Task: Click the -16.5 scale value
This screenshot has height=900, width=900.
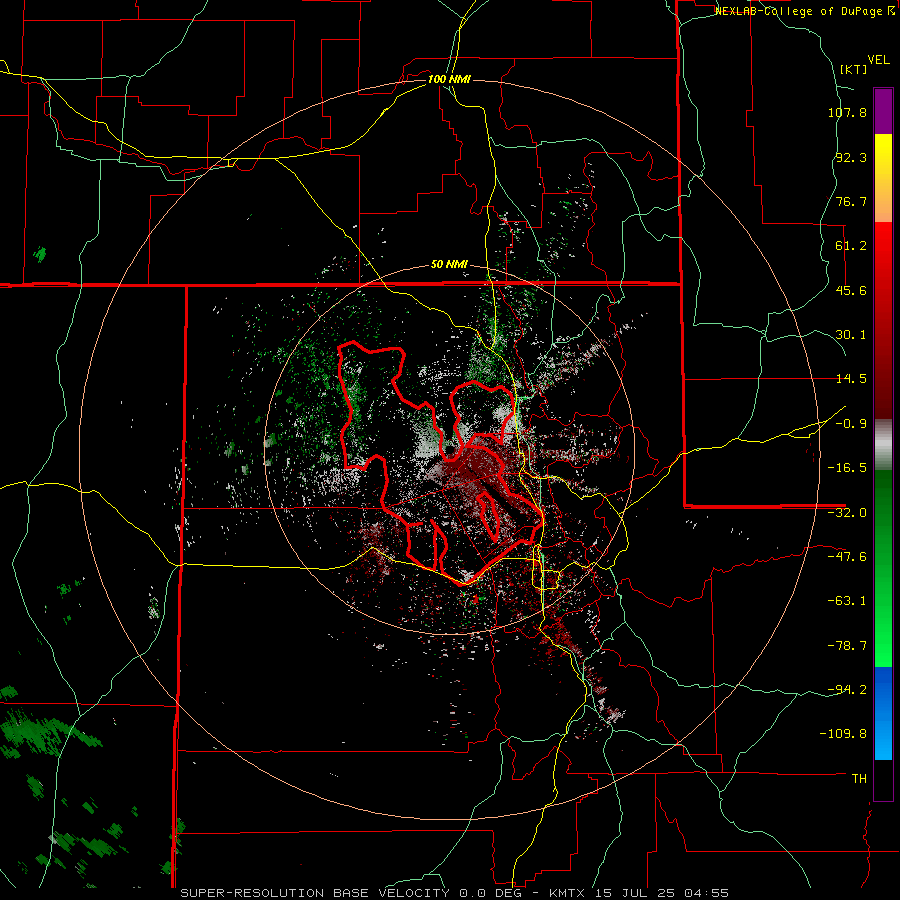Action: [x=847, y=468]
